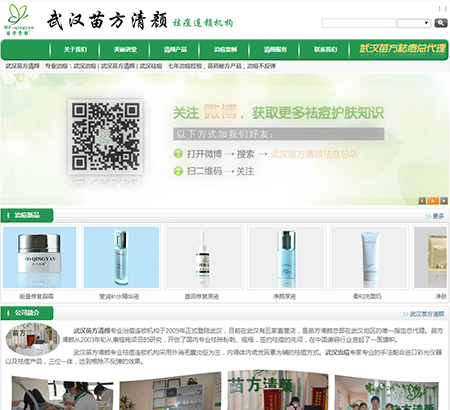Select the last banner slide indicator
Screen dimensions: 450x410
pyautogui.click(x=444, y=201)
